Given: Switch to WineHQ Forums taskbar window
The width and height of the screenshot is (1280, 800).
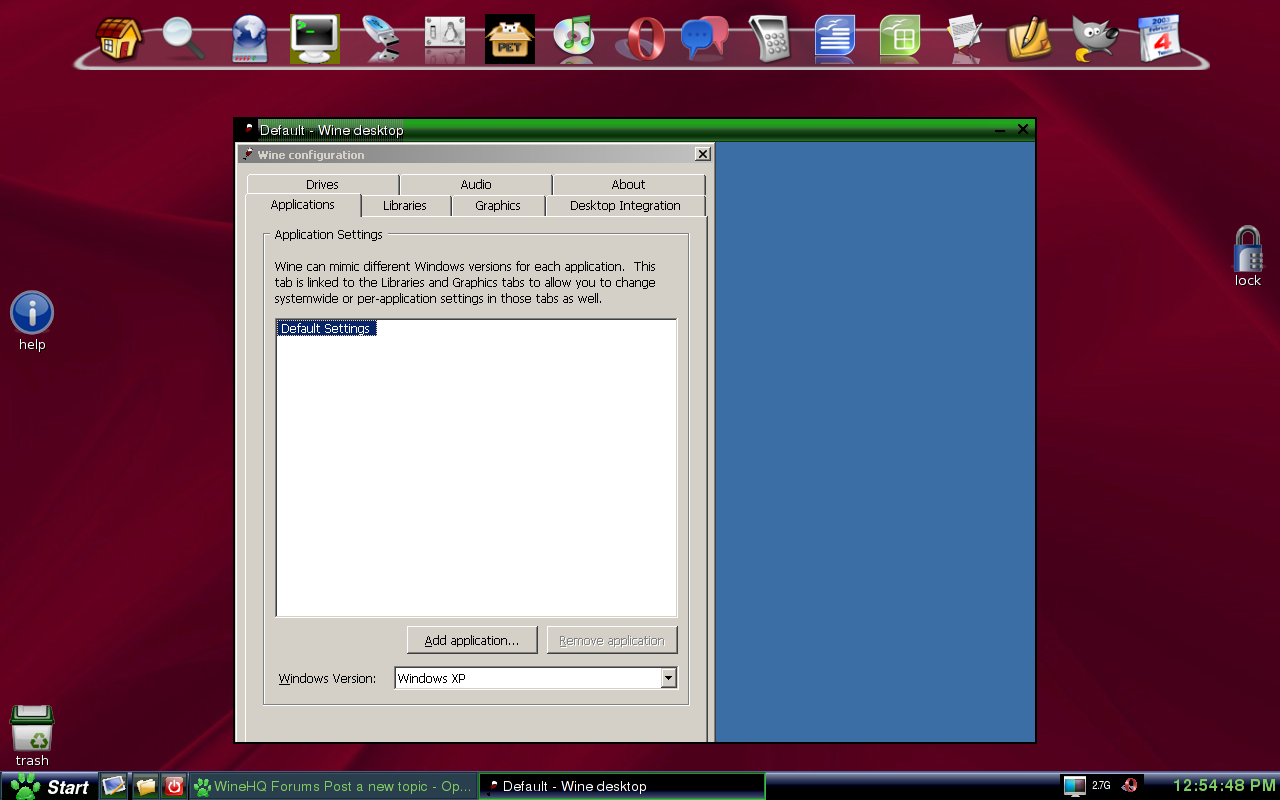Looking at the screenshot, I should (333, 786).
